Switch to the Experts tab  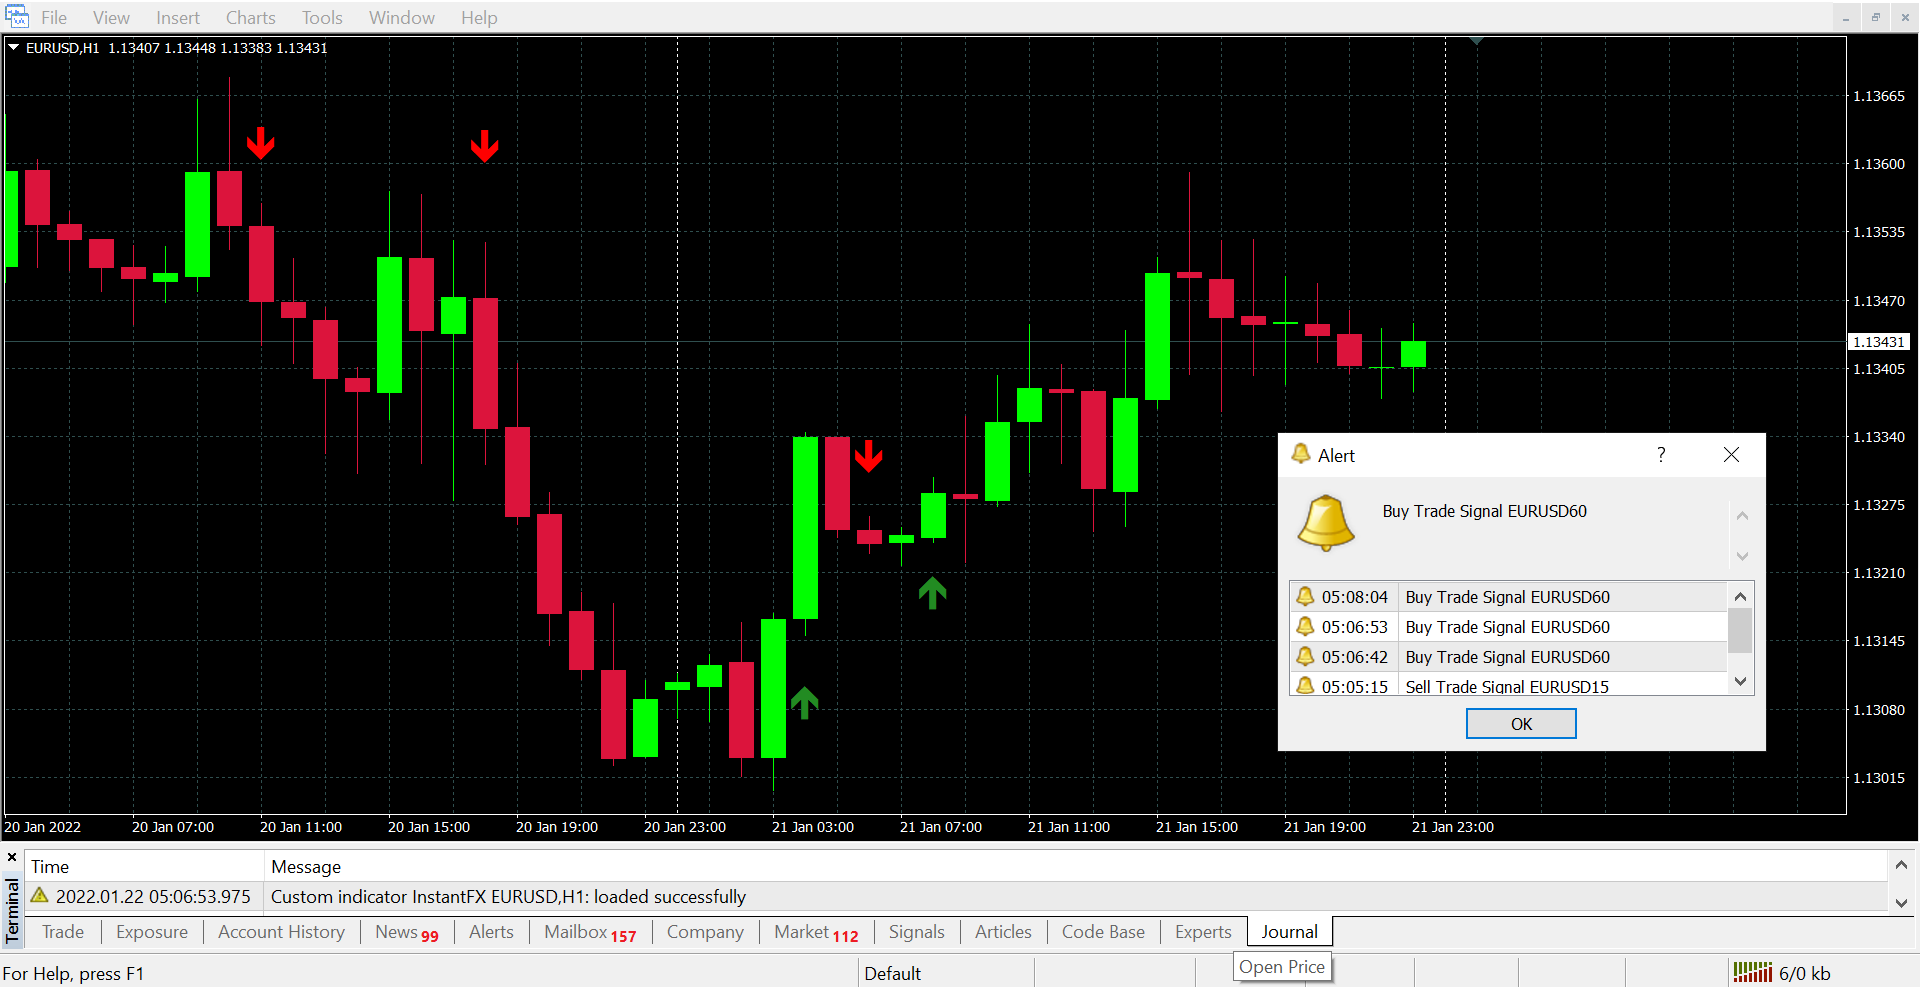click(x=1202, y=932)
